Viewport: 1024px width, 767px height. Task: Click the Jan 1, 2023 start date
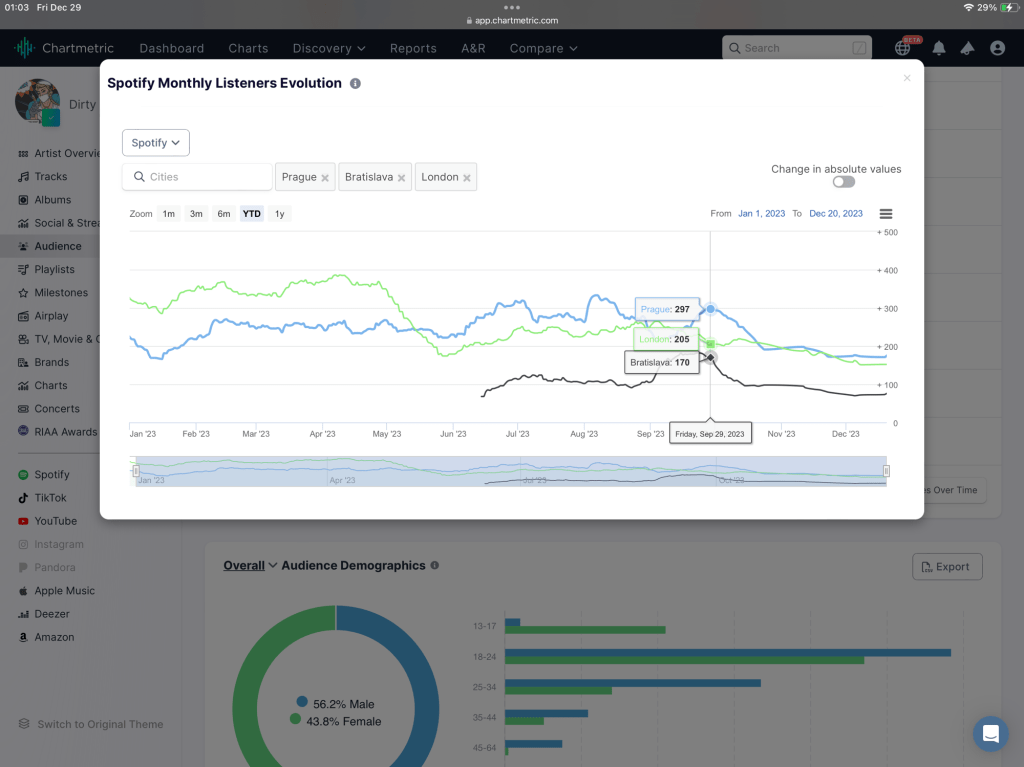(761, 214)
